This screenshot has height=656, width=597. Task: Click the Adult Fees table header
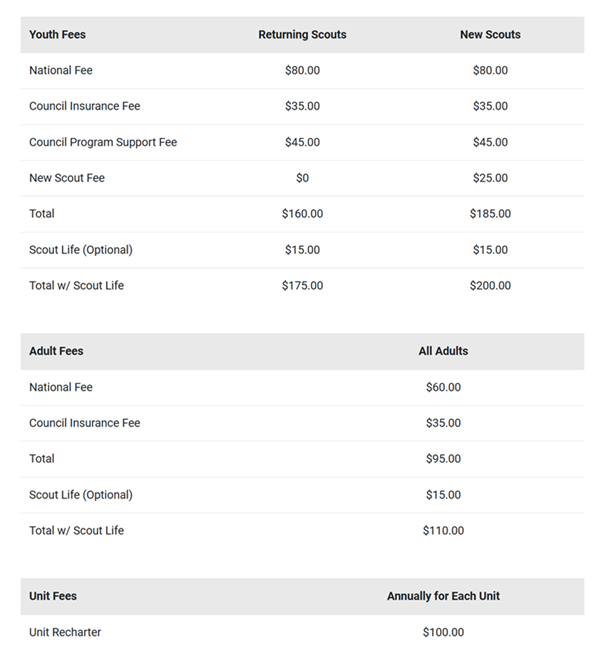tap(56, 351)
